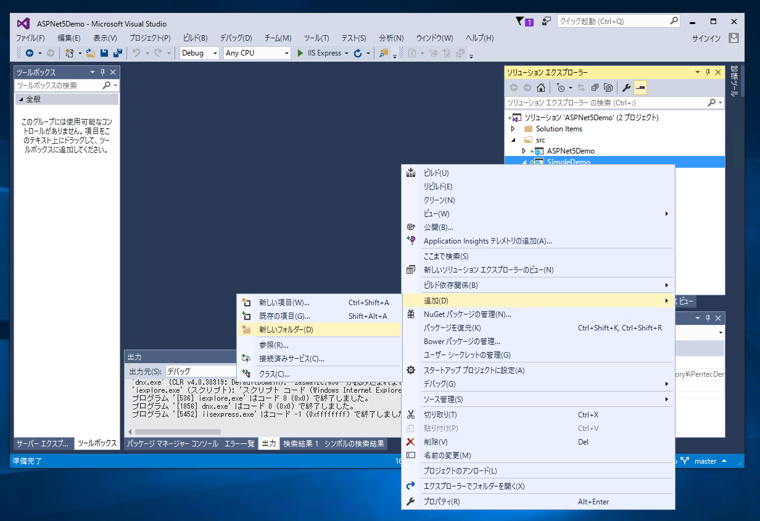Viewport: 760px width, 521px height.
Task: Click magnifier icon in Quick Launch box
Action: (674, 21)
